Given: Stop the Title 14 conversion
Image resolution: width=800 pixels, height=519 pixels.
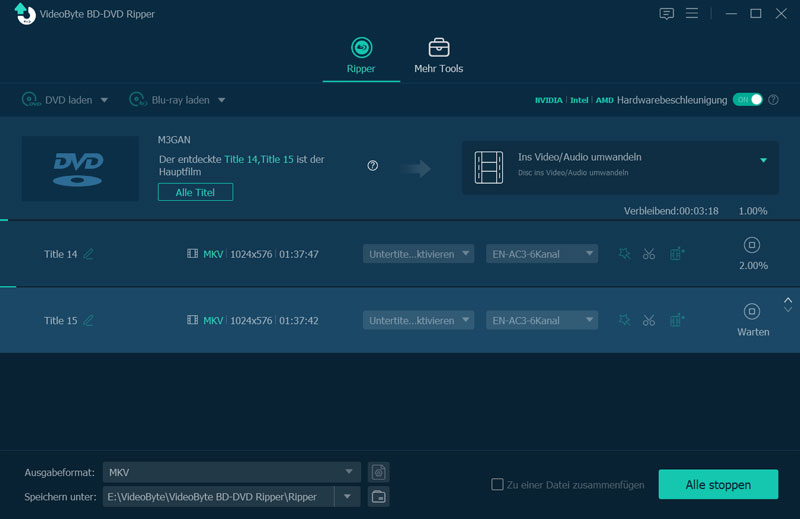Looking at the screenshot, I should coord(752,245).
